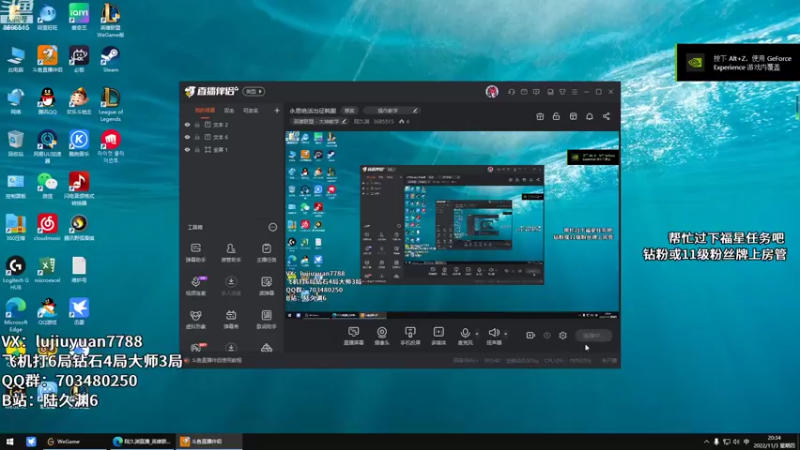Click the share icon above preview
This screenshot has height=450, width=800.
click(606, 116)
